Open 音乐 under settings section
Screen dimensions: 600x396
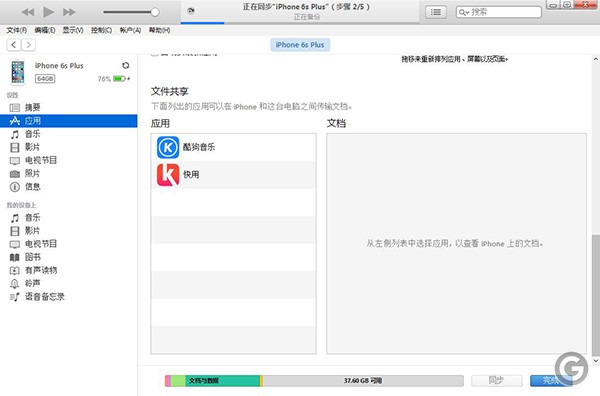tap(68, 134)
